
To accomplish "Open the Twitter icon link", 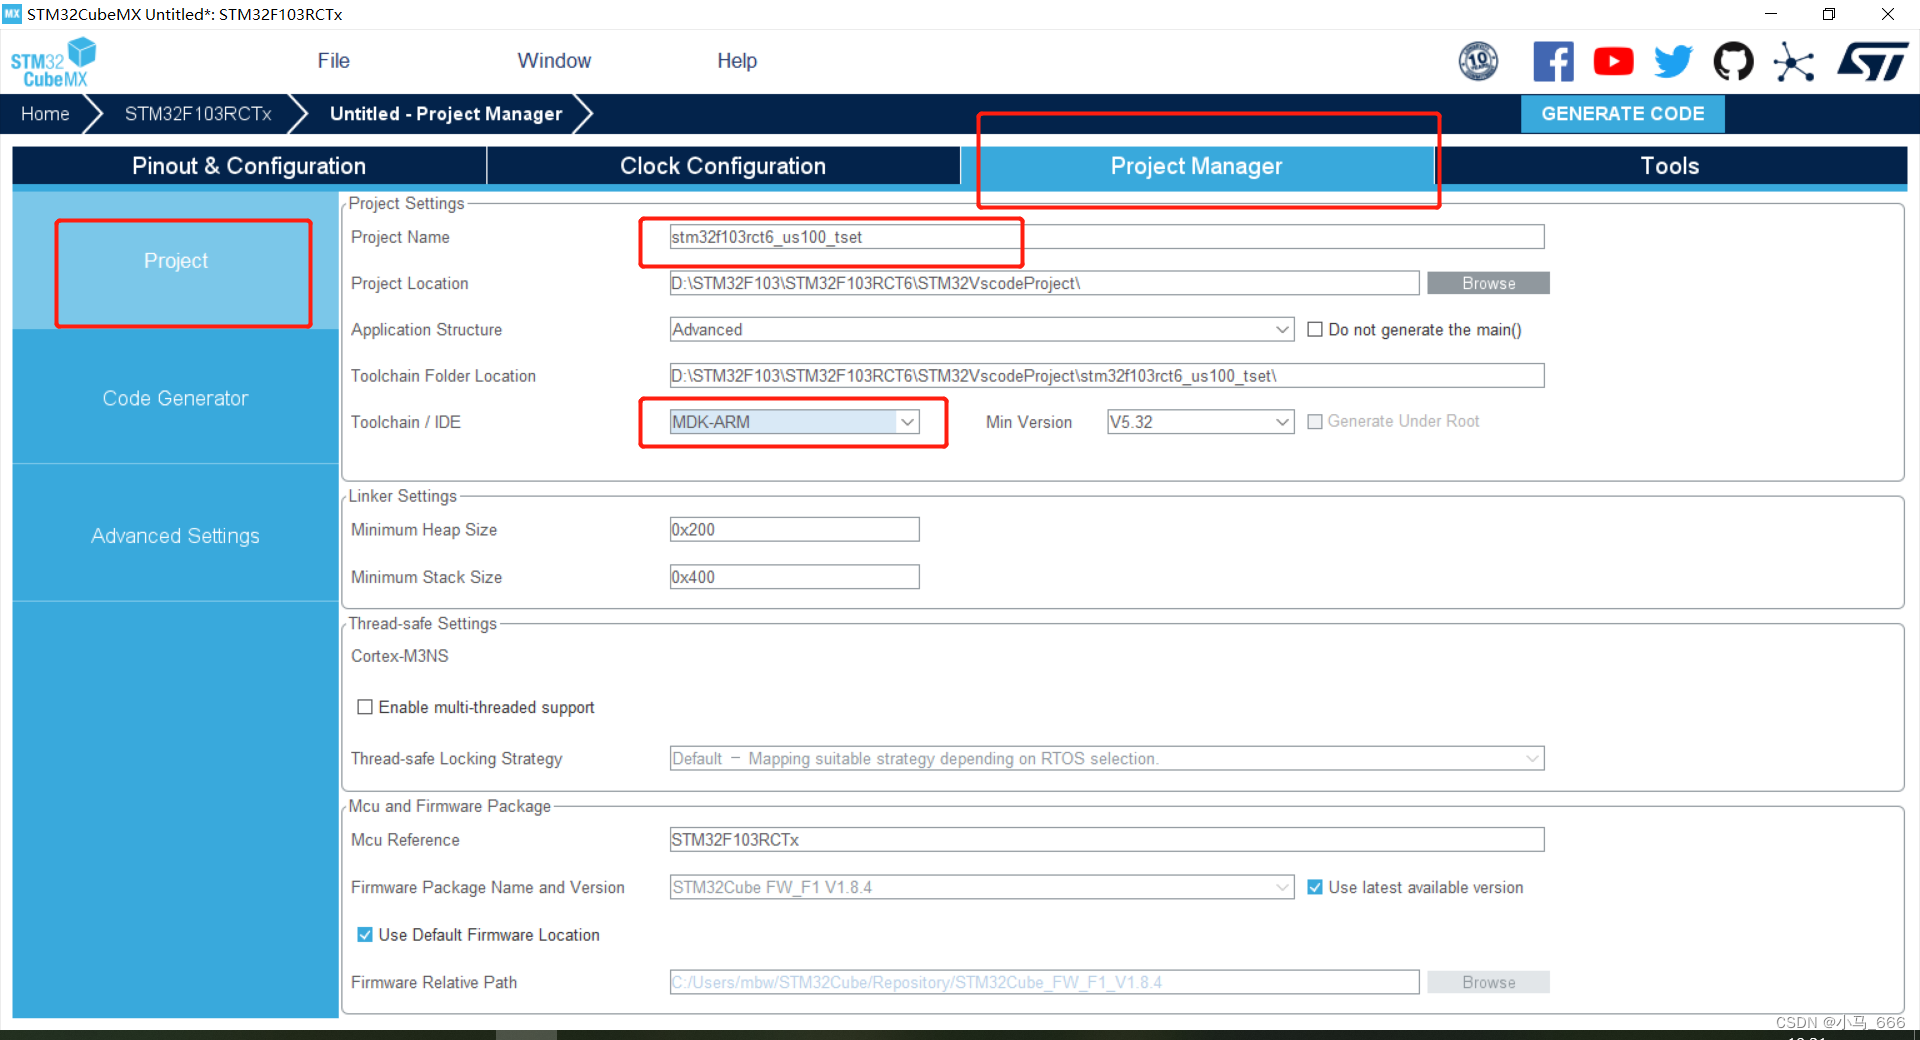I will [x=1673, y=61].
